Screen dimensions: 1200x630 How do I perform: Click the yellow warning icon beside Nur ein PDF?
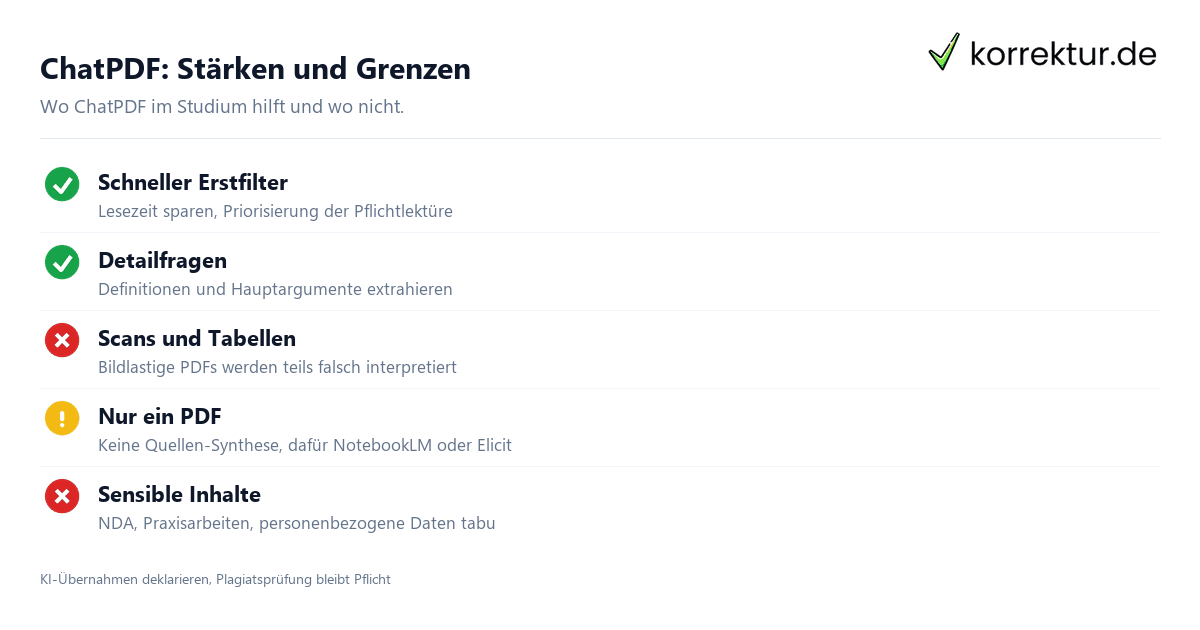tap(62, 418)
